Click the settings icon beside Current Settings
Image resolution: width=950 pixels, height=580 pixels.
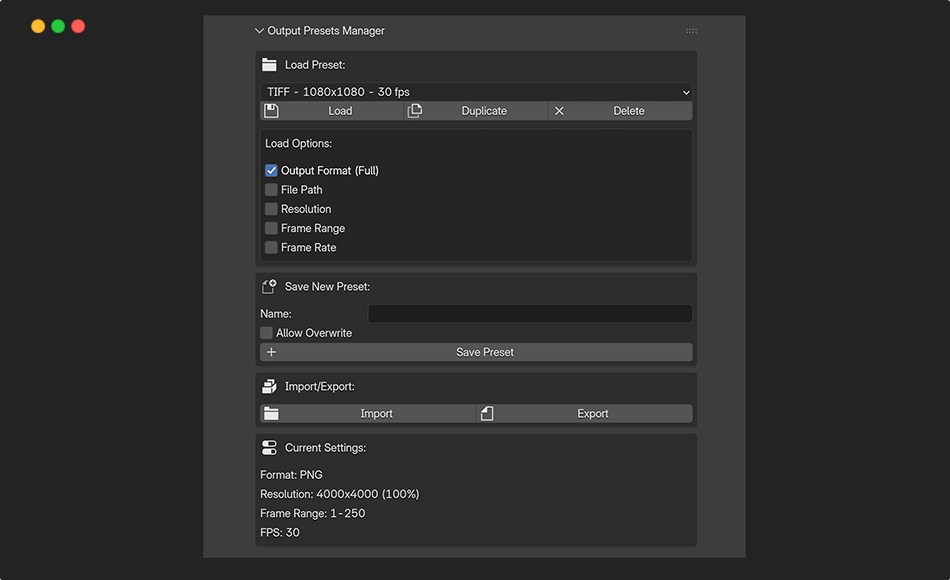point(268,447)
